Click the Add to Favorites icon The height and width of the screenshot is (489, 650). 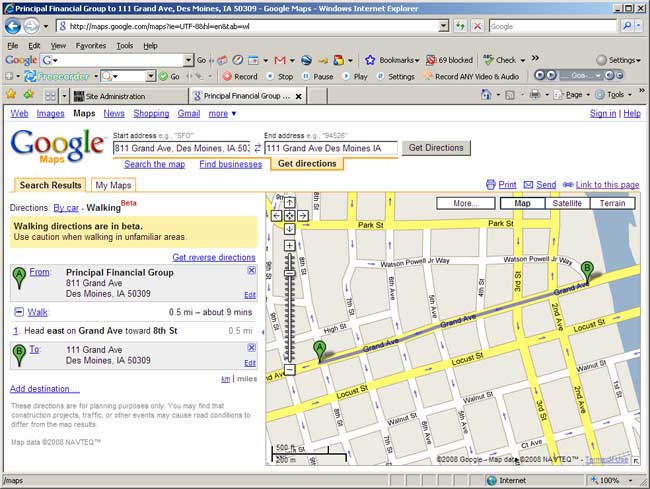29,95
